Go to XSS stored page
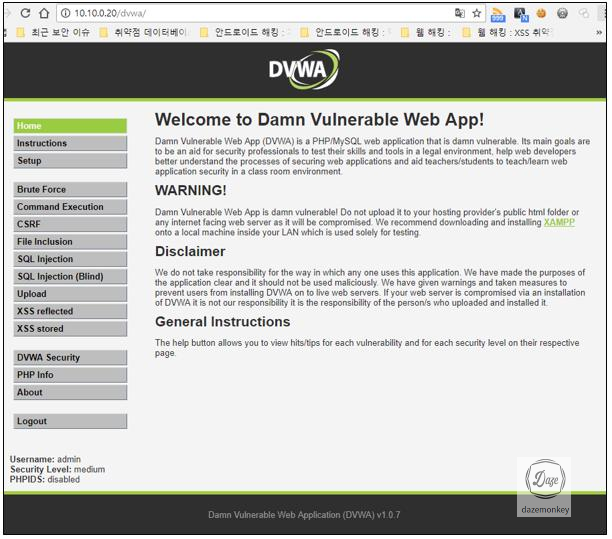This screenshot has height=539, width=612. (70, 329)
